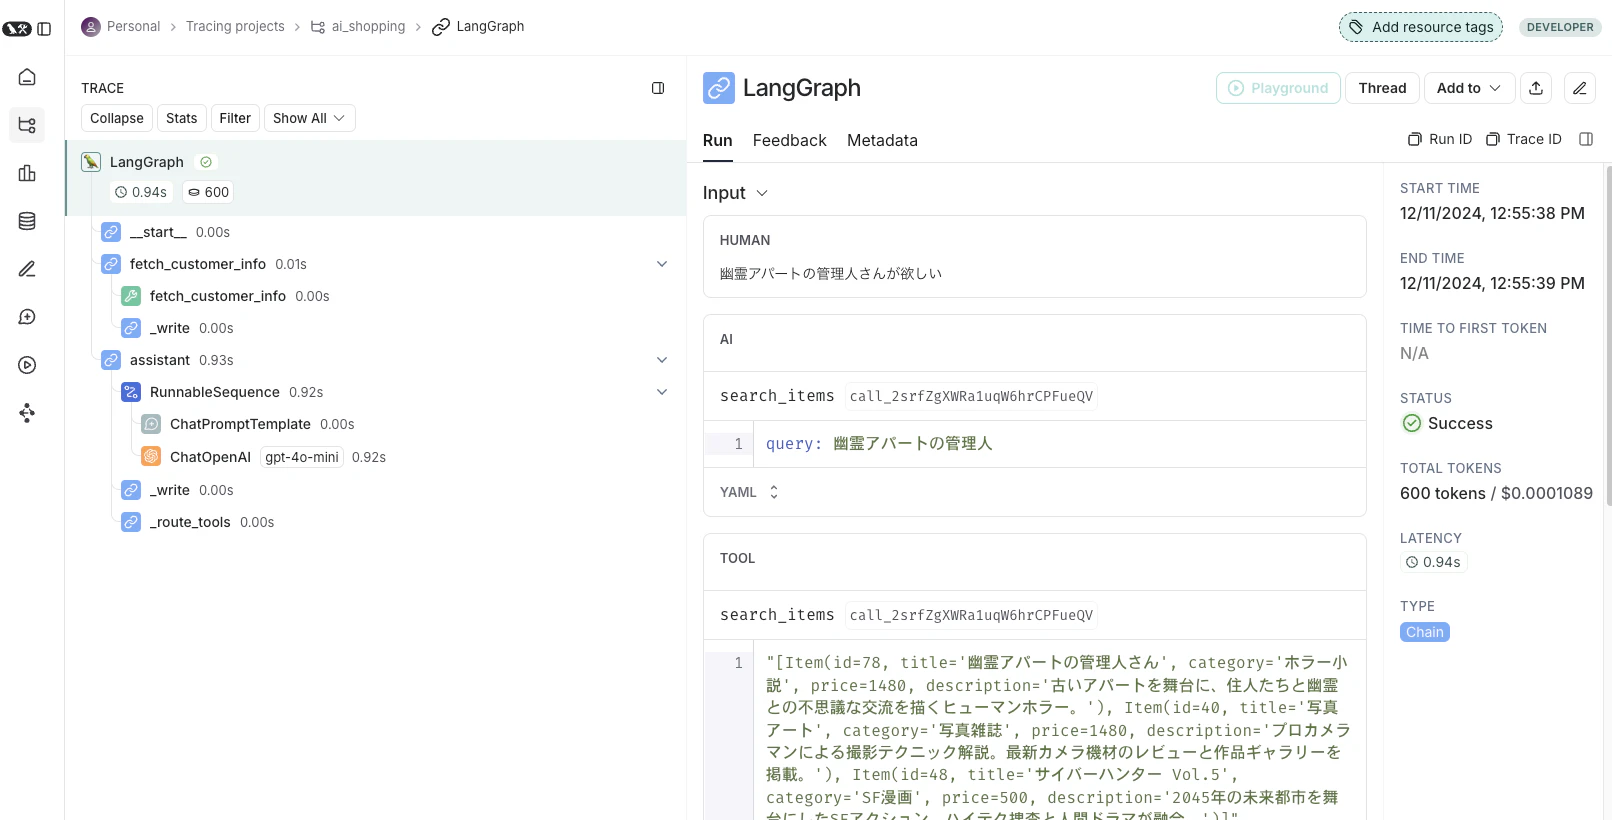Copy the Run ID
This screenshot has height=820, width=1612.
(x=1440, y=139)
